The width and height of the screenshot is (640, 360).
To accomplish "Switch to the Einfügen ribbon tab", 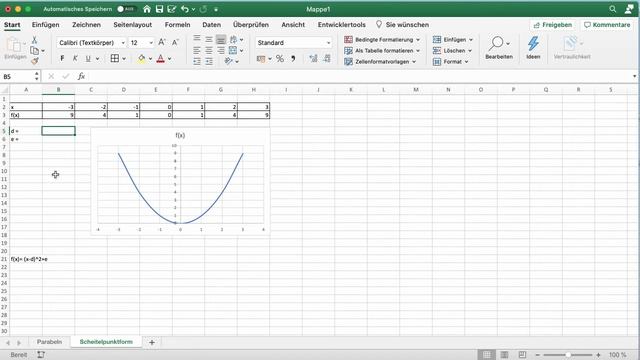I will tap(46, 25).
